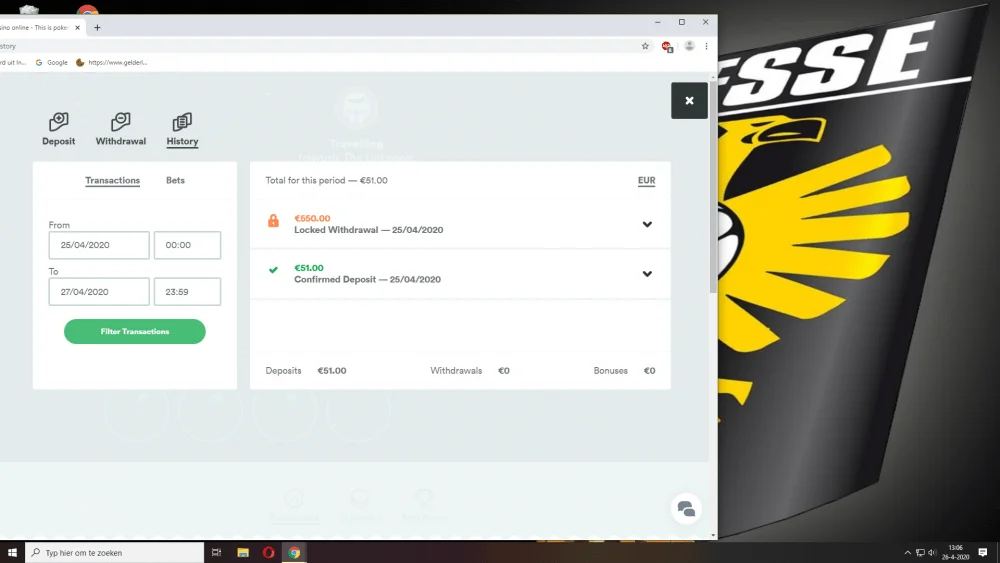The image size is (1000, 563).
Task: Open the red browser extension icon
Action: [667, 47]
